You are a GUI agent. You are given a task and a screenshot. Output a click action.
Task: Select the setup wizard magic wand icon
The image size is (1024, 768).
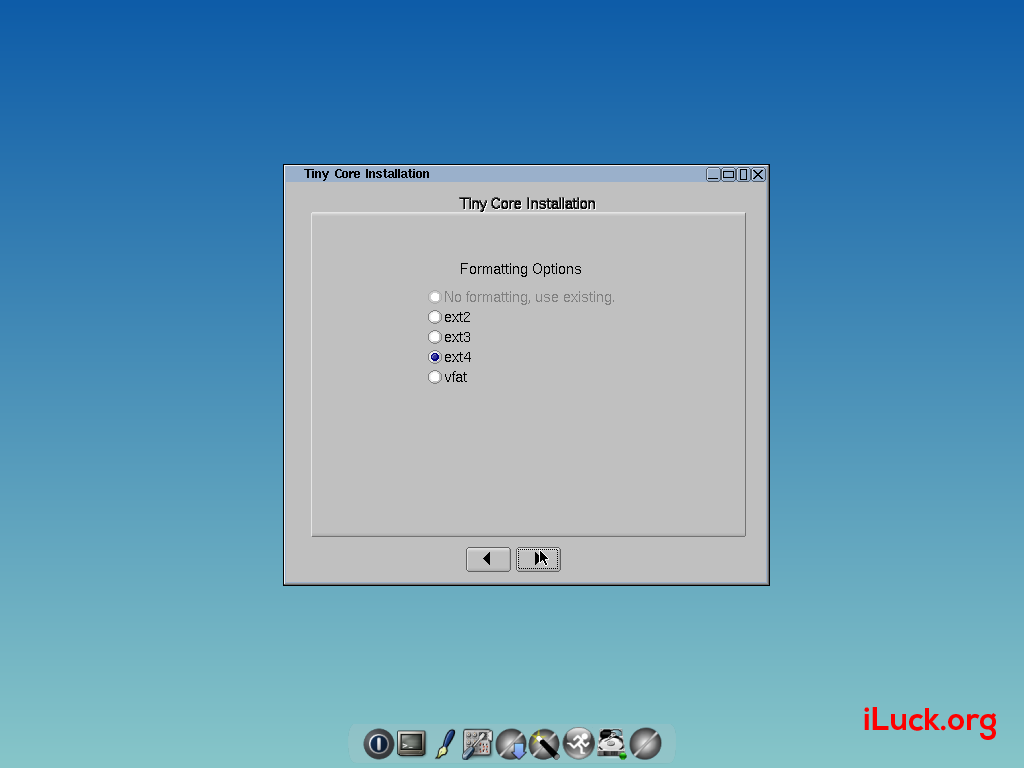click(543, 743)
